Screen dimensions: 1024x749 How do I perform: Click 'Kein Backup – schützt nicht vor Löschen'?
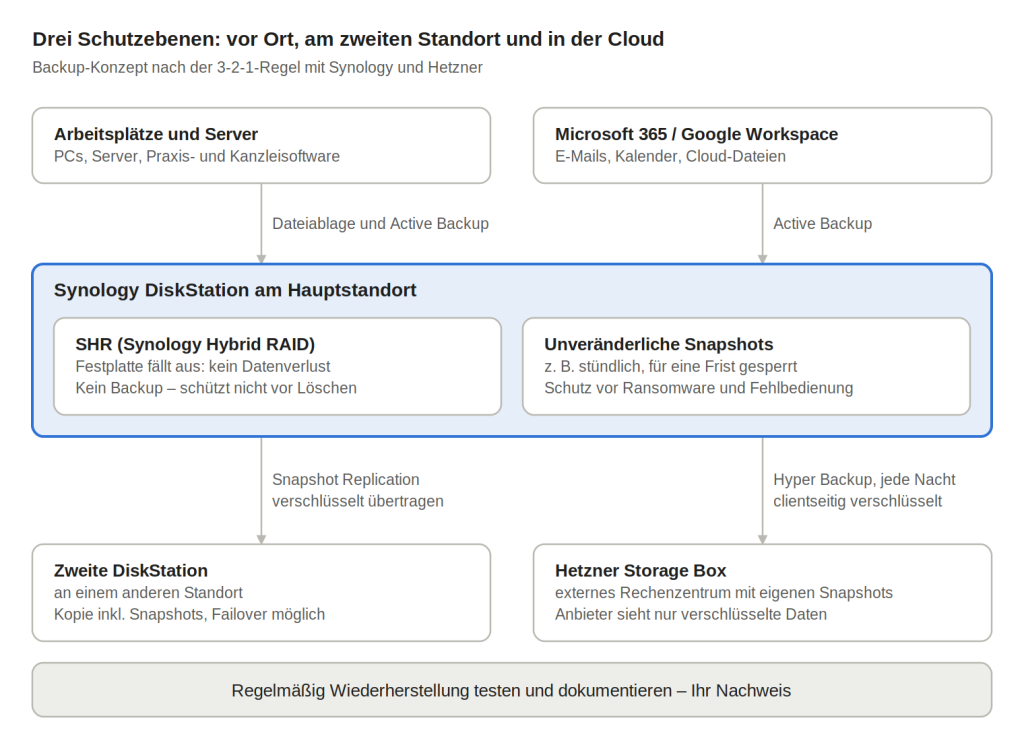(x=216, y=388)
